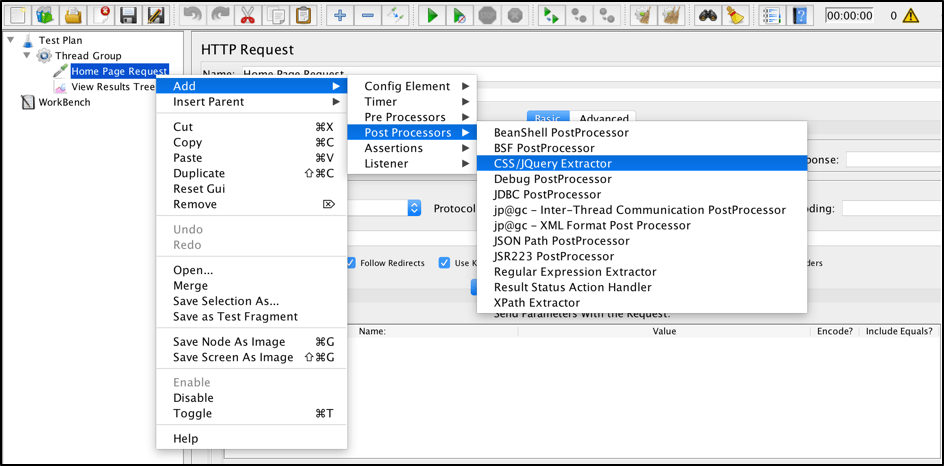Click the Save As toolbar icon

[x=157, y=15]
